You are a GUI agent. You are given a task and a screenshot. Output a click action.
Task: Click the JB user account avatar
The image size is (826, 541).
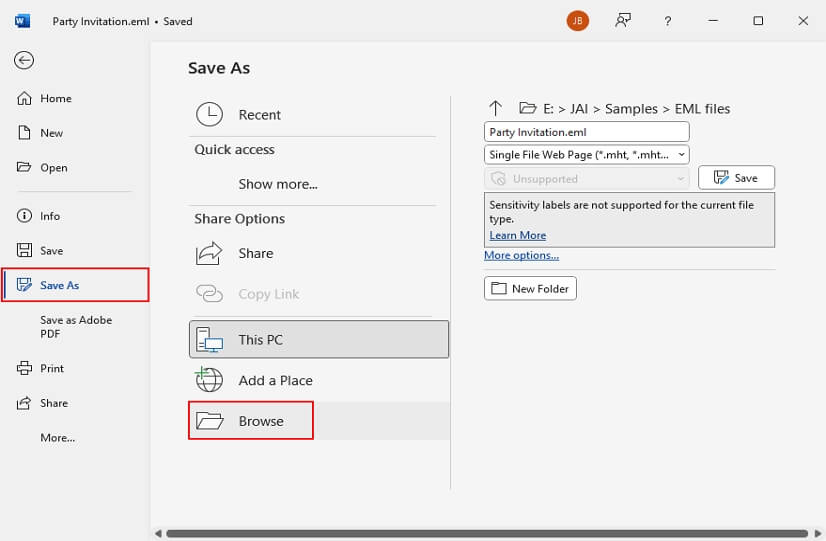click(577, 21)
